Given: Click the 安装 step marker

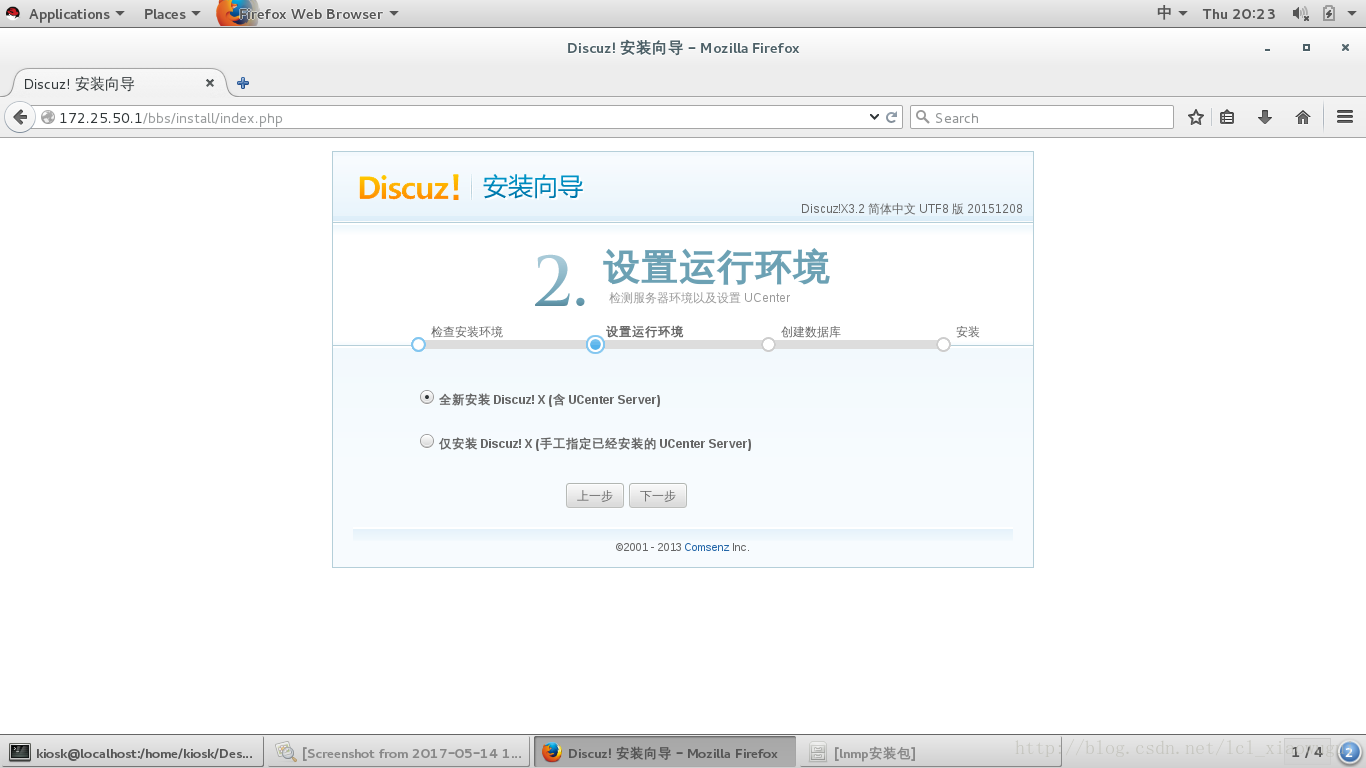Looking at the screenshot, I should click(x=943, y=344).
